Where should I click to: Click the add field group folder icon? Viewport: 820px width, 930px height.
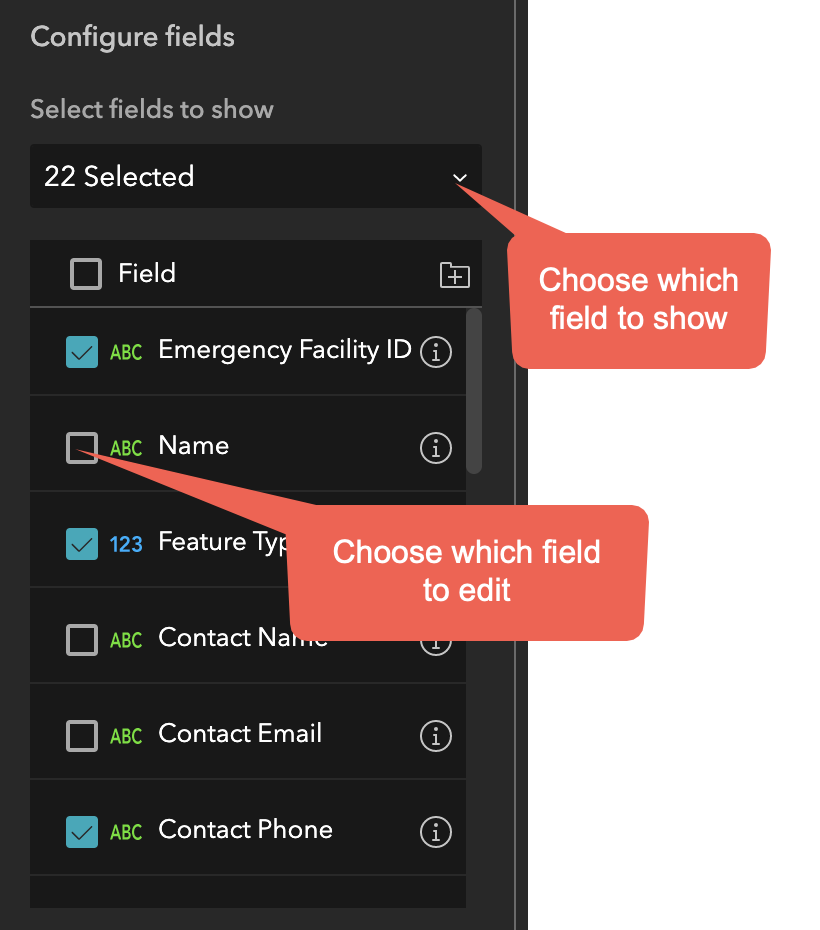click(455, 275)
